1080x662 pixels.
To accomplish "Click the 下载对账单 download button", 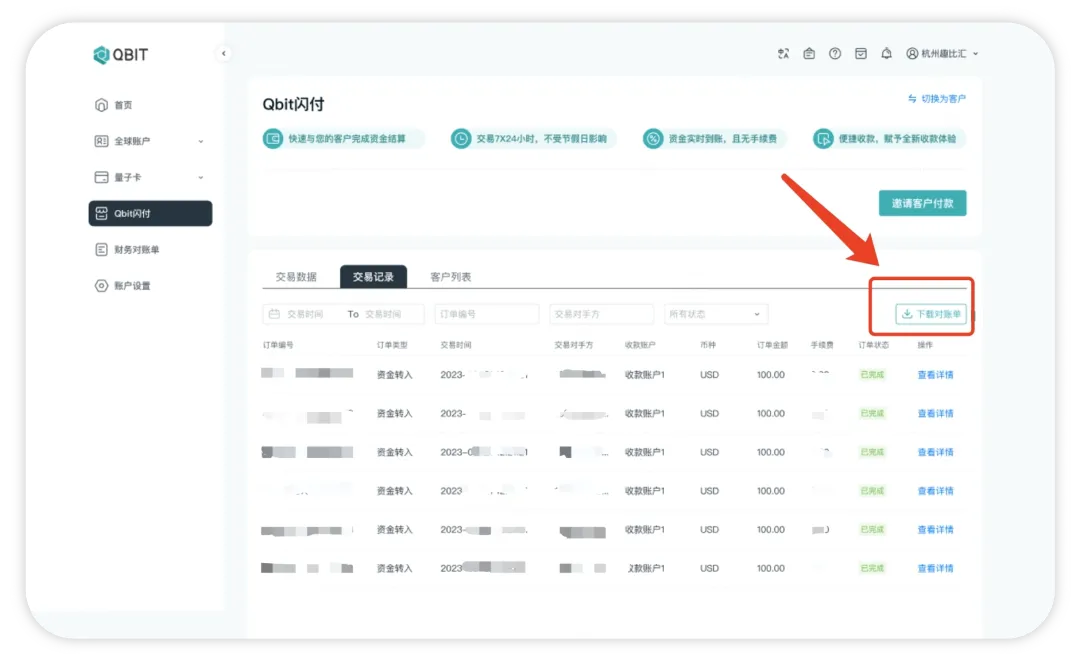I will pos(931,314).
